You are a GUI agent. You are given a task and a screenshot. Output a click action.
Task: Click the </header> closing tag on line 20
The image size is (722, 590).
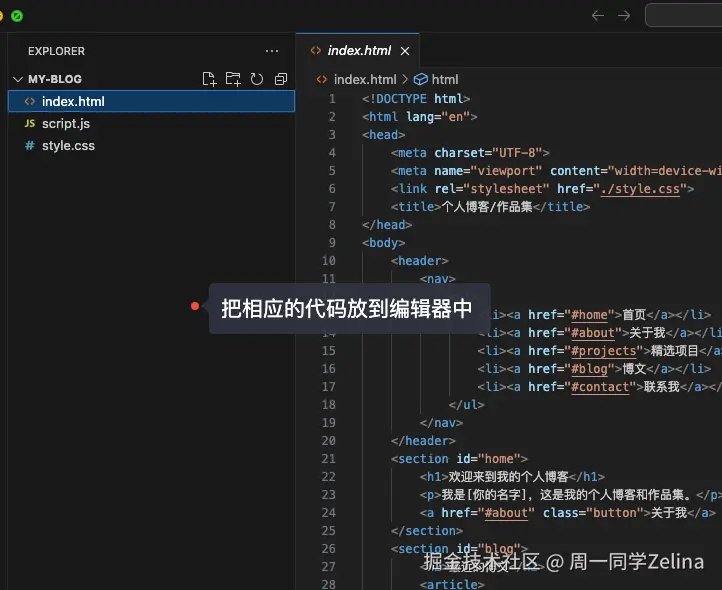pyautogui.click(x=423, y=441)
